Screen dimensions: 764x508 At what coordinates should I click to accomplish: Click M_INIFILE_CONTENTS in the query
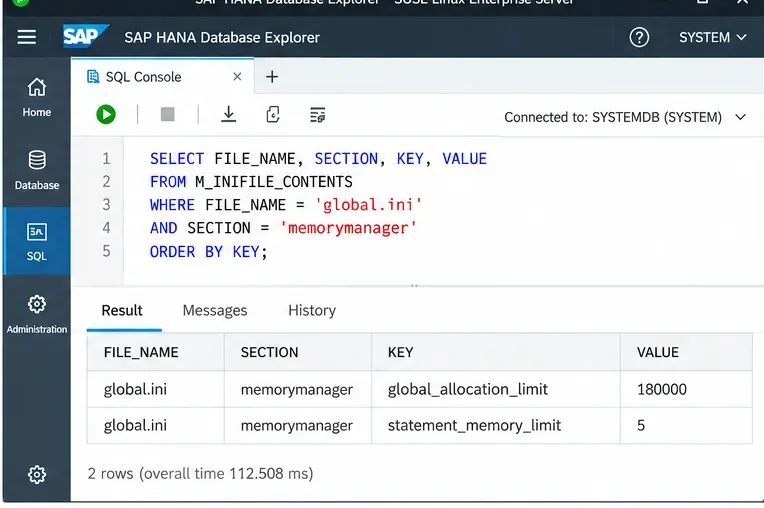click(x=274, y=182)
